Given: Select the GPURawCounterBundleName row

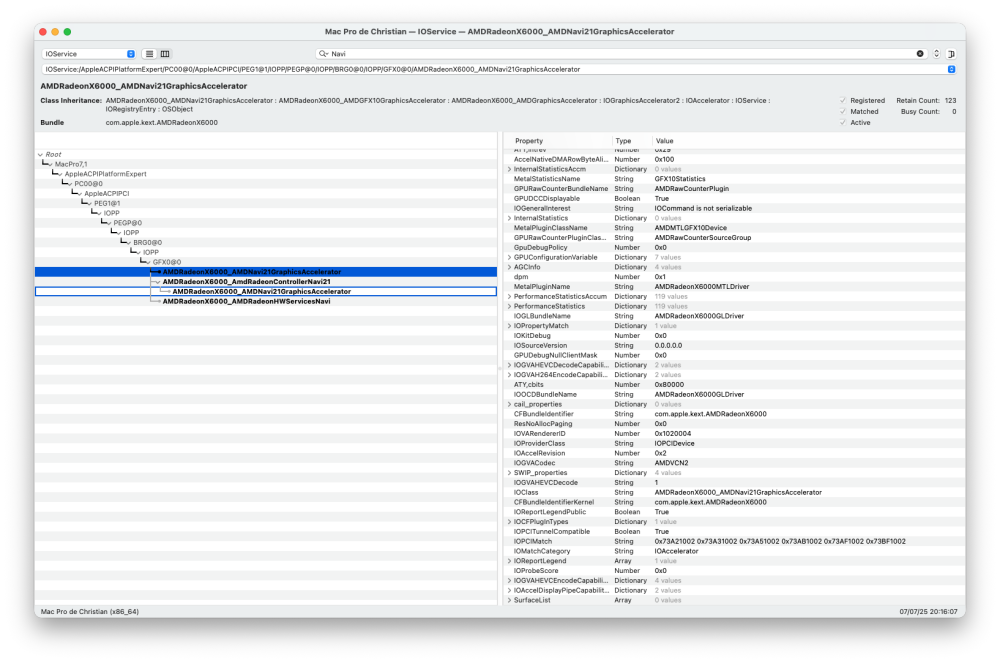Looking at the screenshot, I should point(733,189).
